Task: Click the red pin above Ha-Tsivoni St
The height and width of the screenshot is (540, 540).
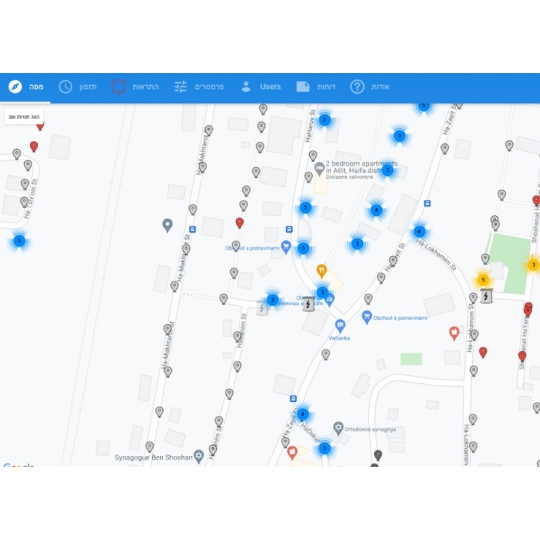Action: [x=34, y=146]
